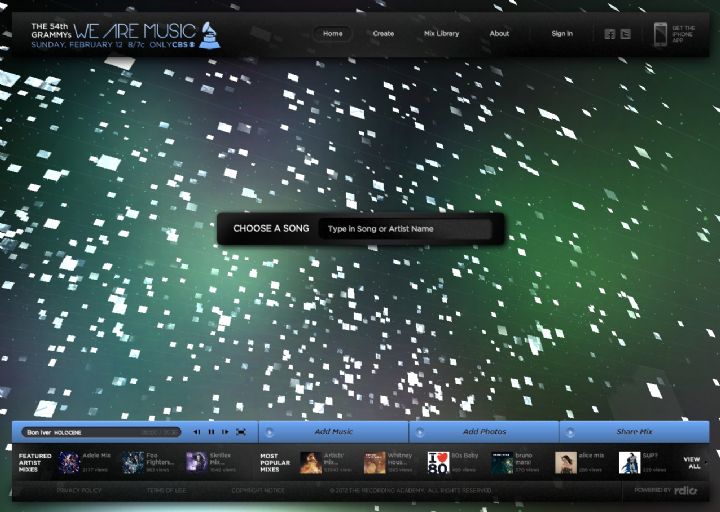720x512 pixels.
Task: Open the Facebook icon in header
Action: pyautogui.click(x=609, y=34)
